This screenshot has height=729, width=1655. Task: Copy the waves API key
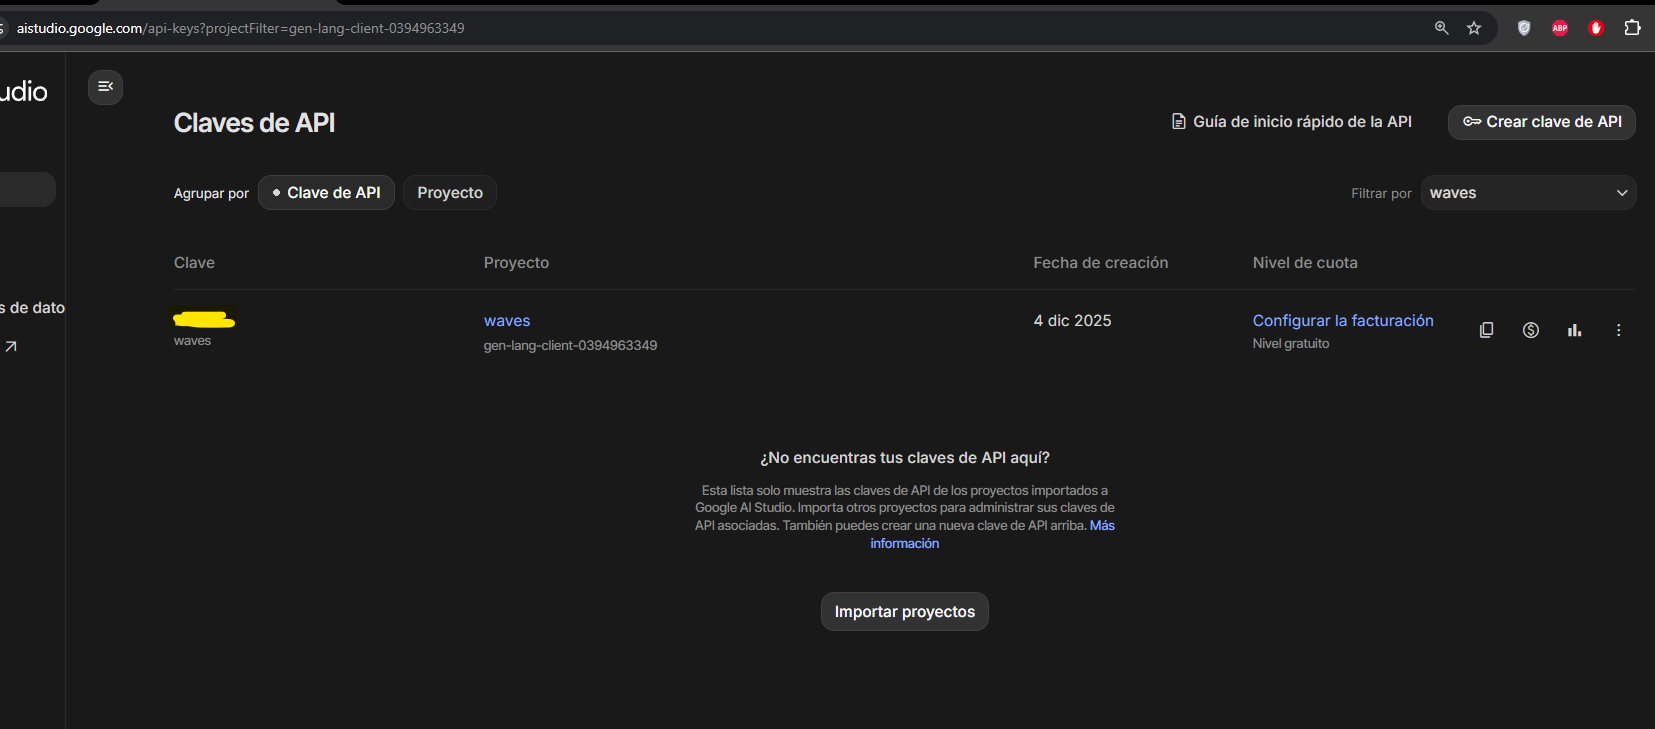click(x=1487, y=330)
